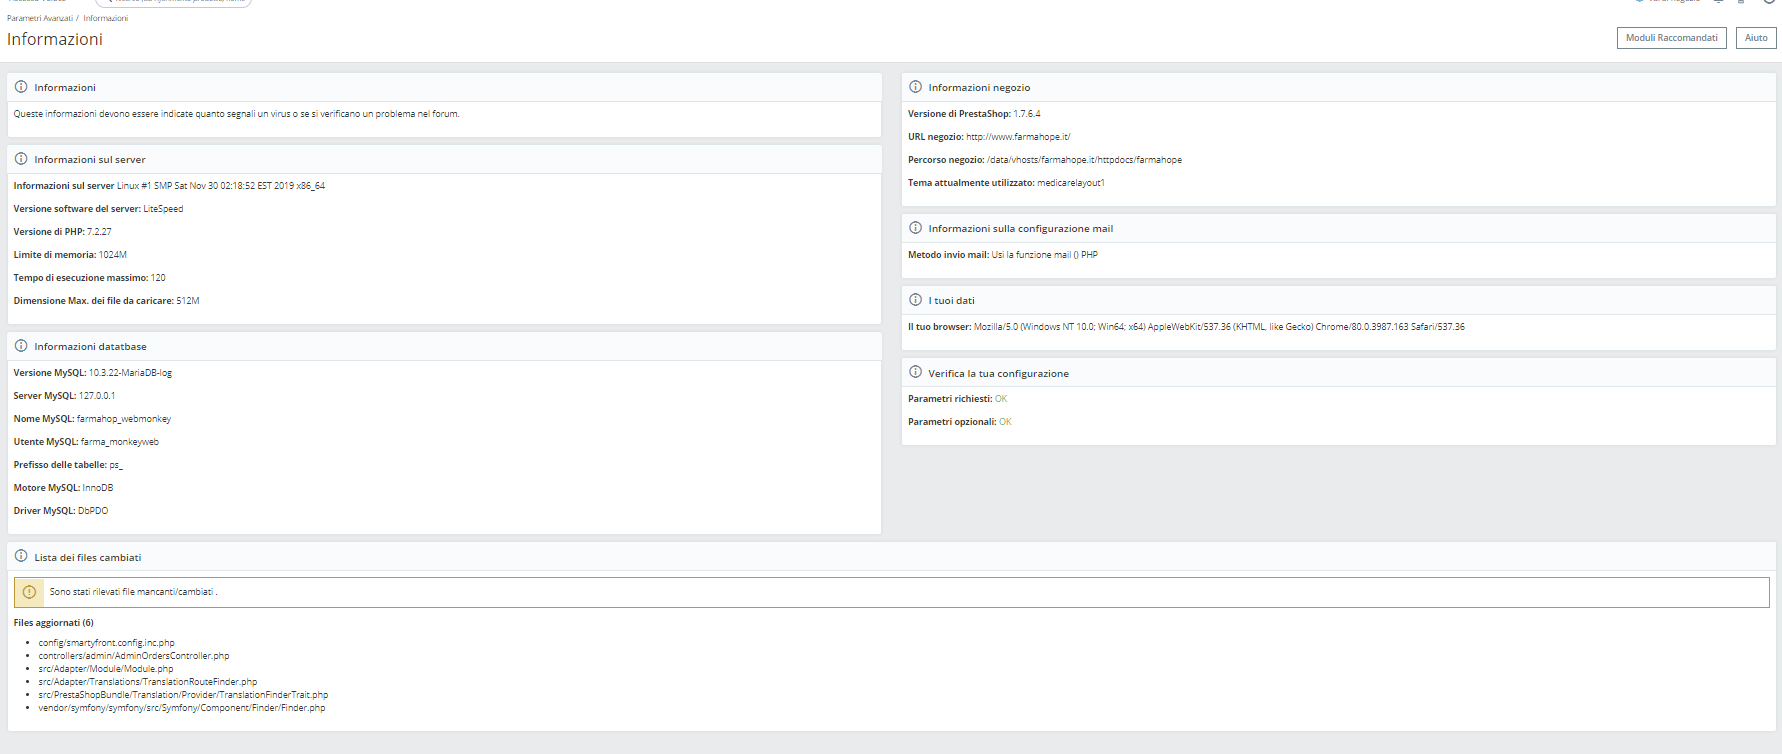The image size is (1782, 754).
Task: Select TranslationFinderTrait.php file entry
Action: (183, 695)
